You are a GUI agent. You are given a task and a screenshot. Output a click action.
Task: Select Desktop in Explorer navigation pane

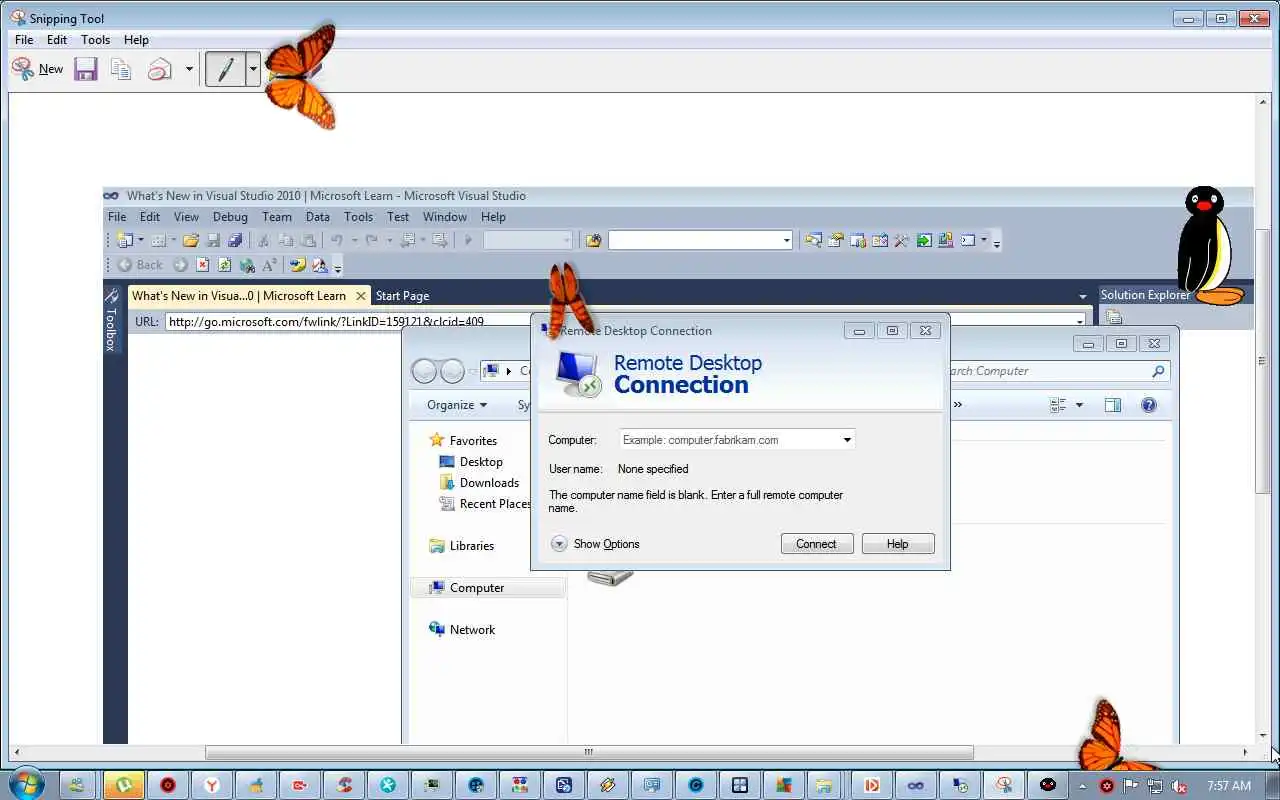[x=471, y=462]
